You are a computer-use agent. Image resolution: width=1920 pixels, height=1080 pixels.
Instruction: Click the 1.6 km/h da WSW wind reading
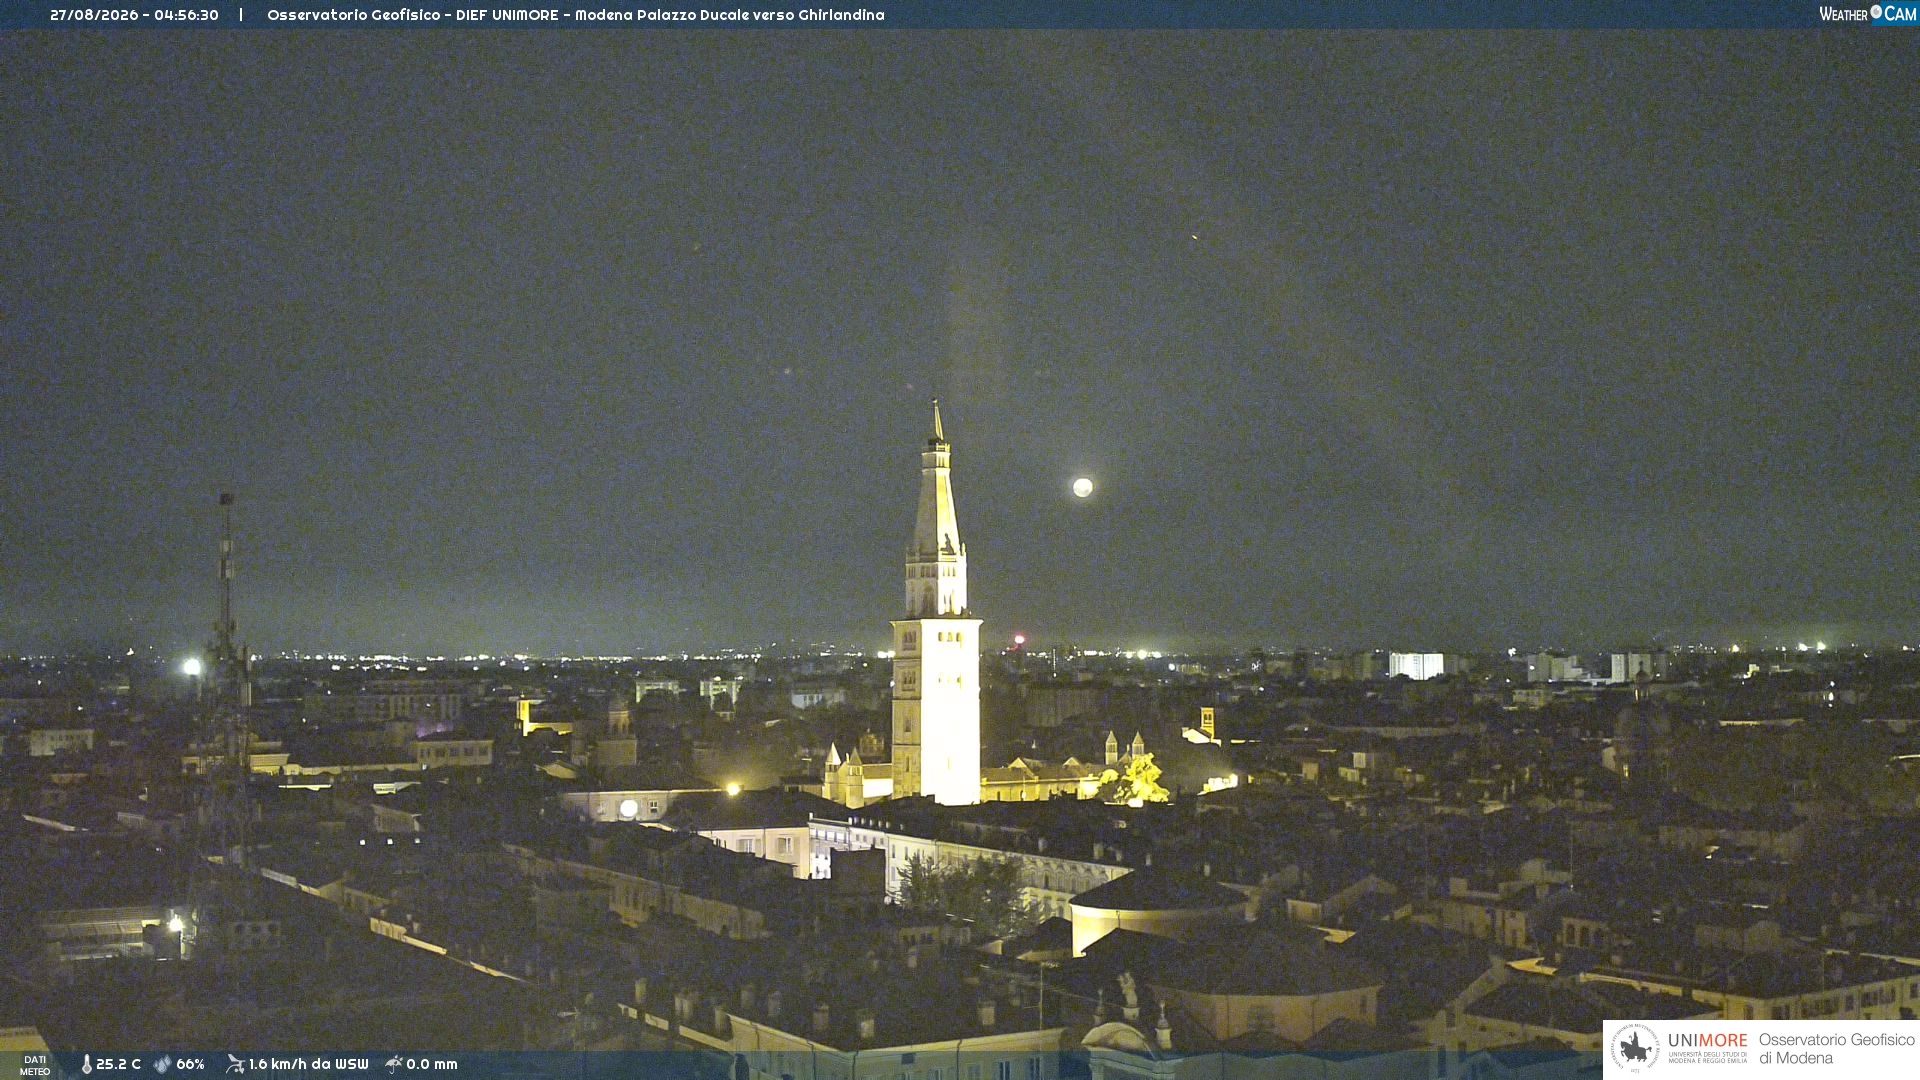308,1064
